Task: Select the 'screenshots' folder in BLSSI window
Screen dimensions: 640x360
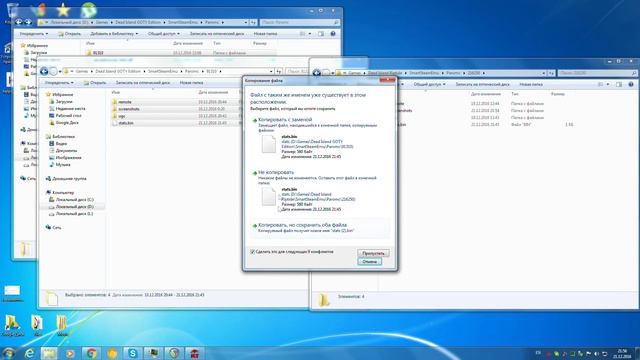Action: [129, 109]
